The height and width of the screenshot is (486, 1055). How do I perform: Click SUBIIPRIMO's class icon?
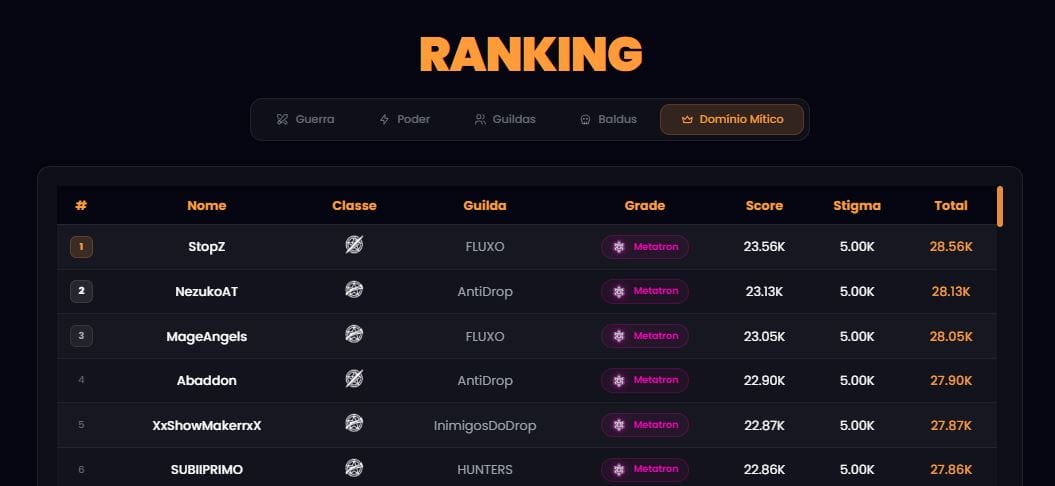pos(354,468)
